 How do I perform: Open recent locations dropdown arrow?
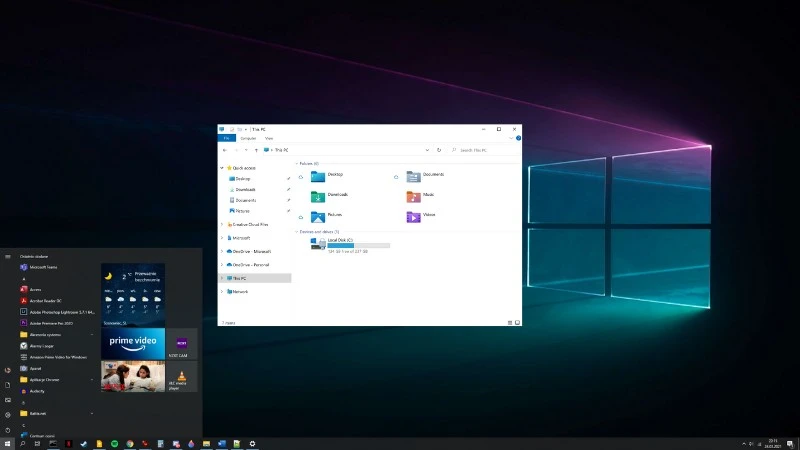coord(246,150)
